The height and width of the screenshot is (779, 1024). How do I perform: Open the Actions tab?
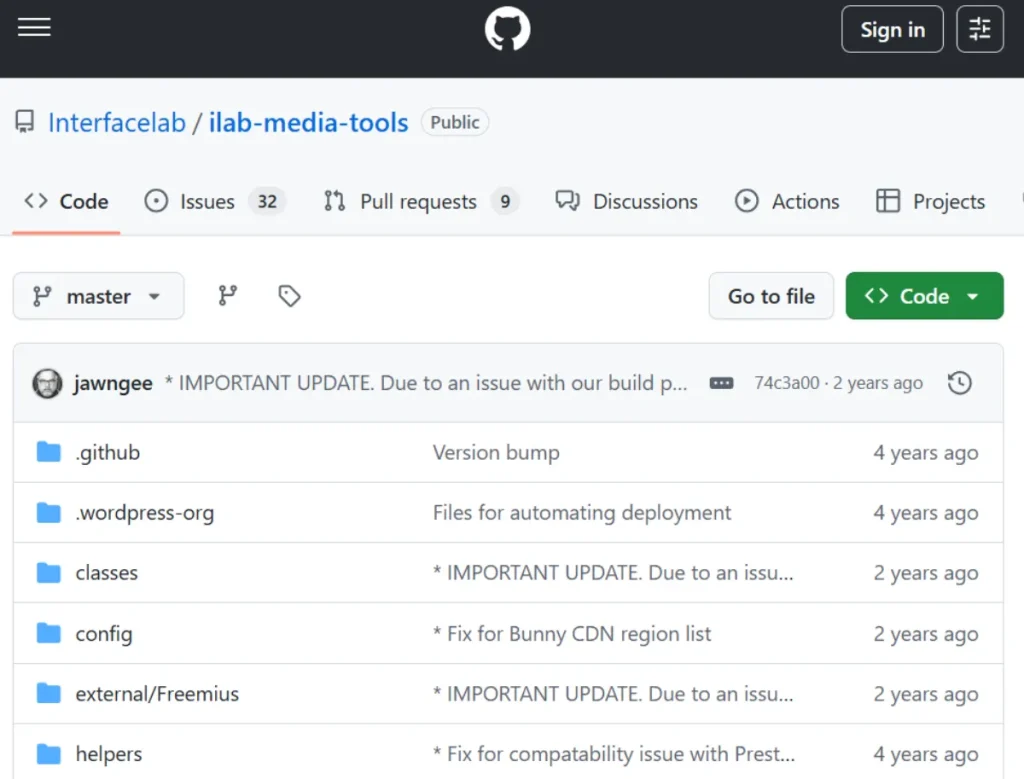(x=786, y=201)
